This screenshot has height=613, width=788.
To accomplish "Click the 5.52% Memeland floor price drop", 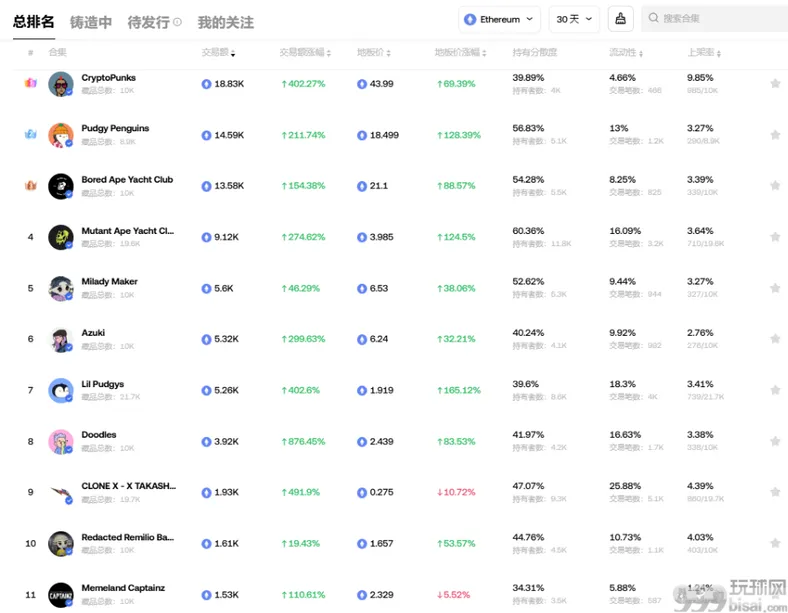I will pos(453,595).
